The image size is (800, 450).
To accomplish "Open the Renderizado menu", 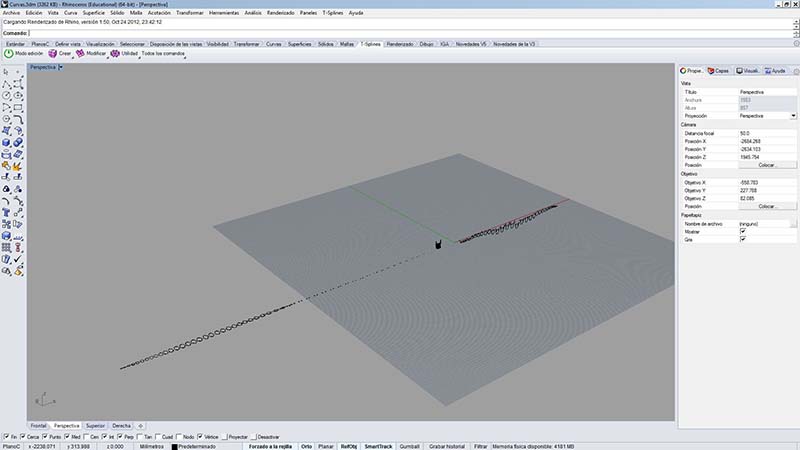I will [281, 13].
